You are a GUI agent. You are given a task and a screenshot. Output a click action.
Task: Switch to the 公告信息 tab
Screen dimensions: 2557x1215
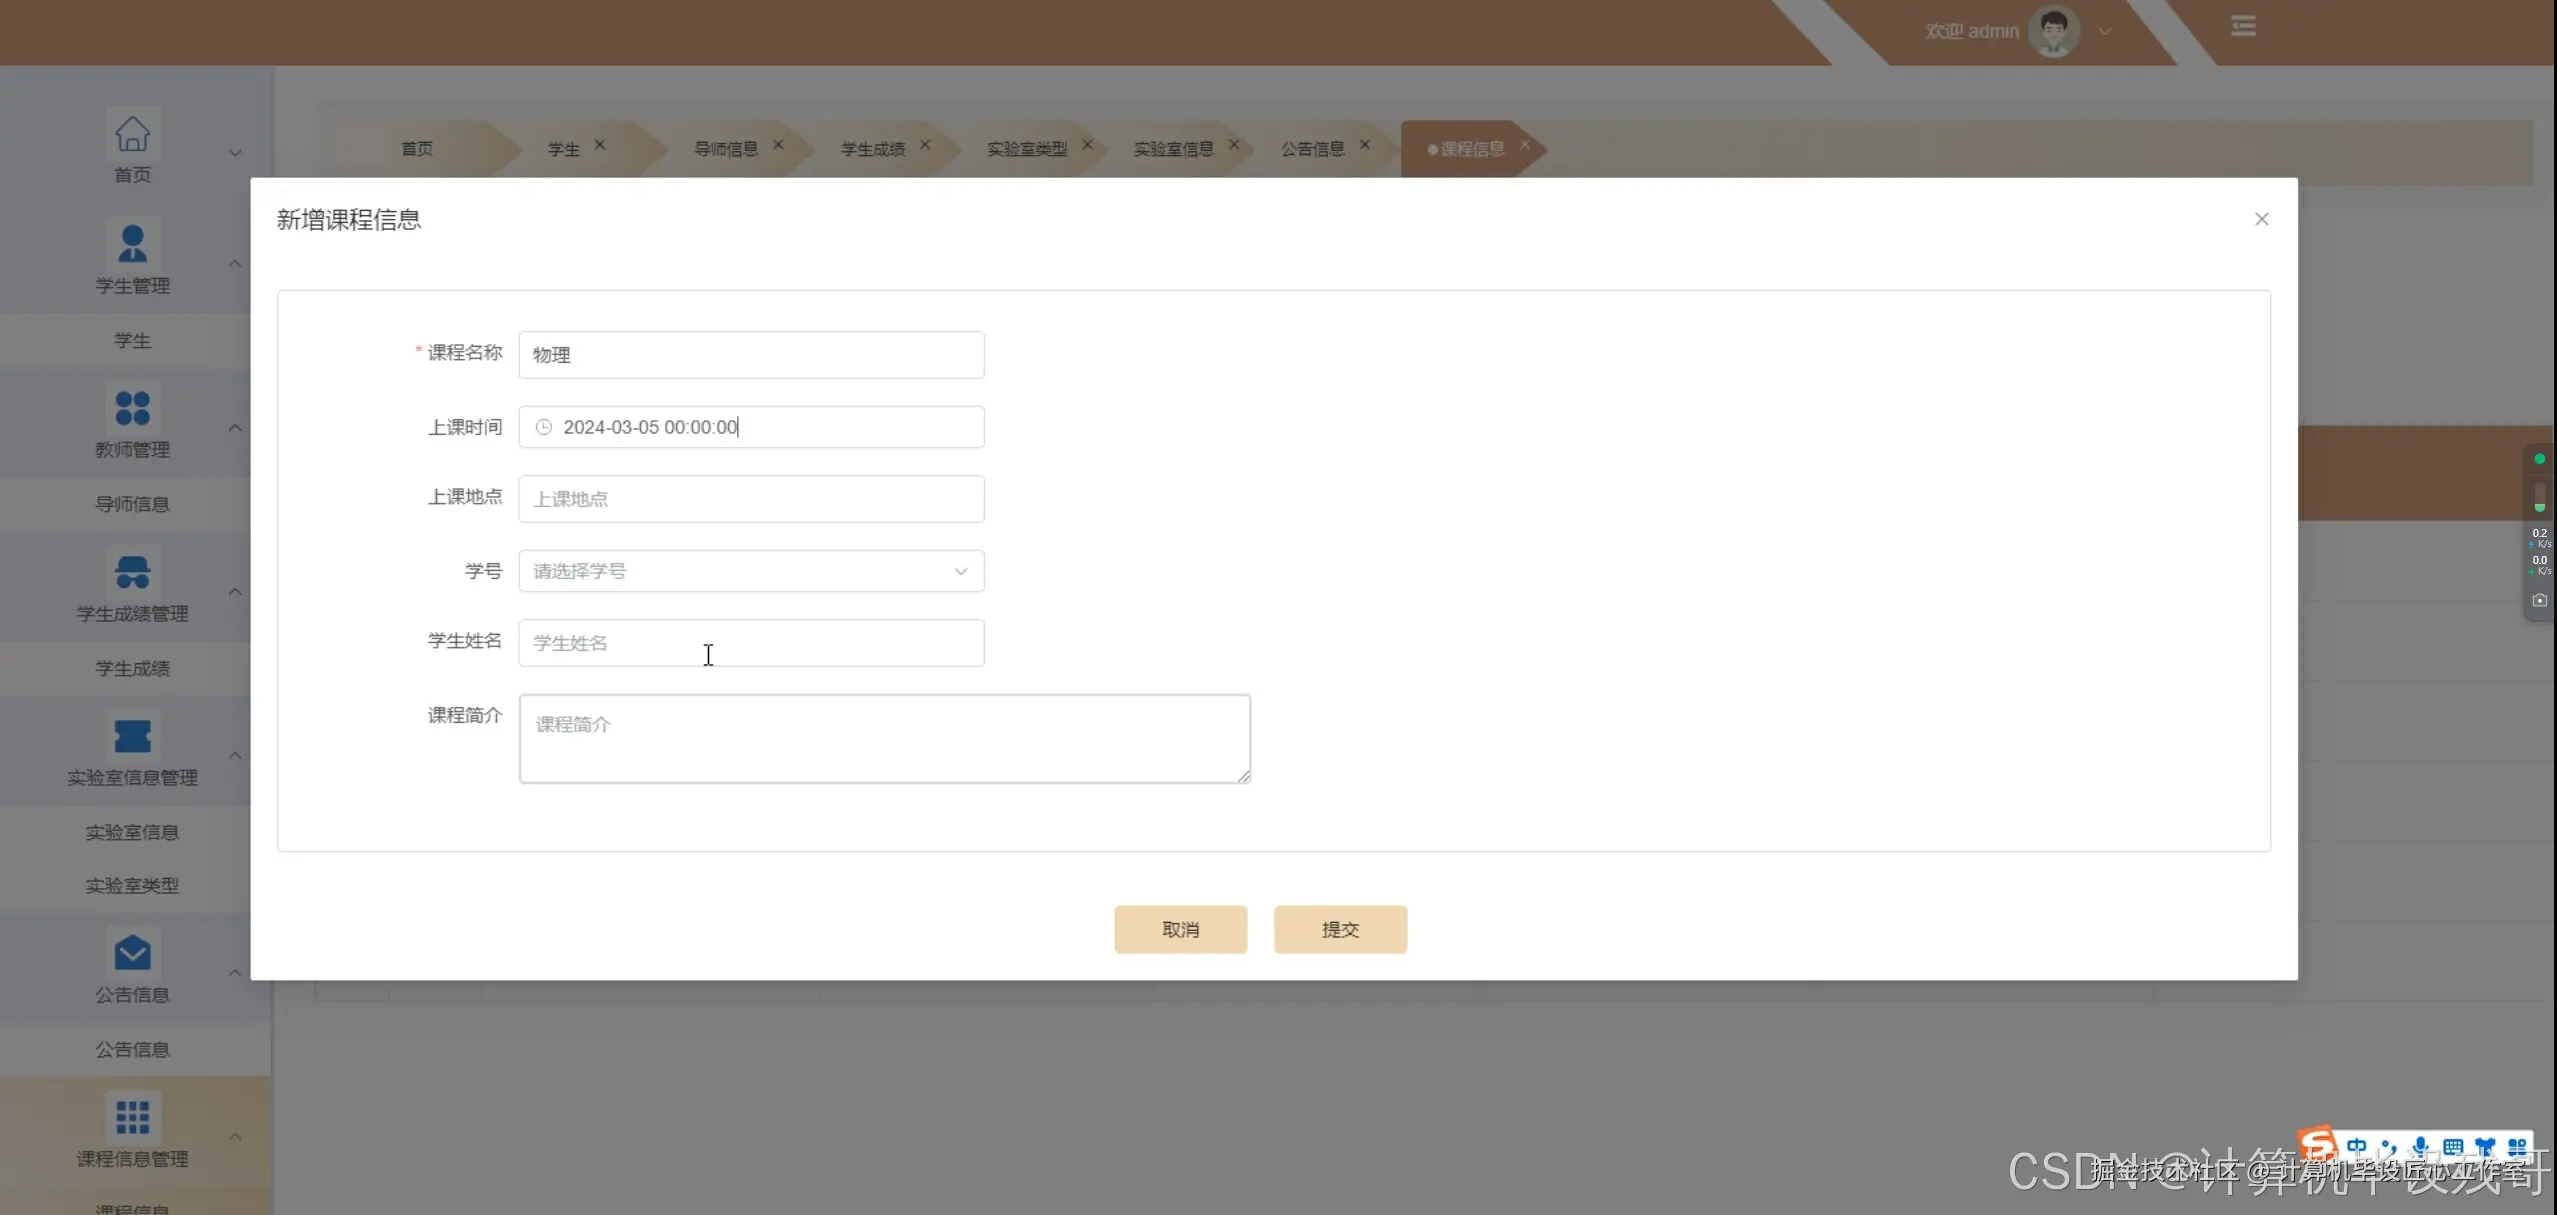(1312, 149)
